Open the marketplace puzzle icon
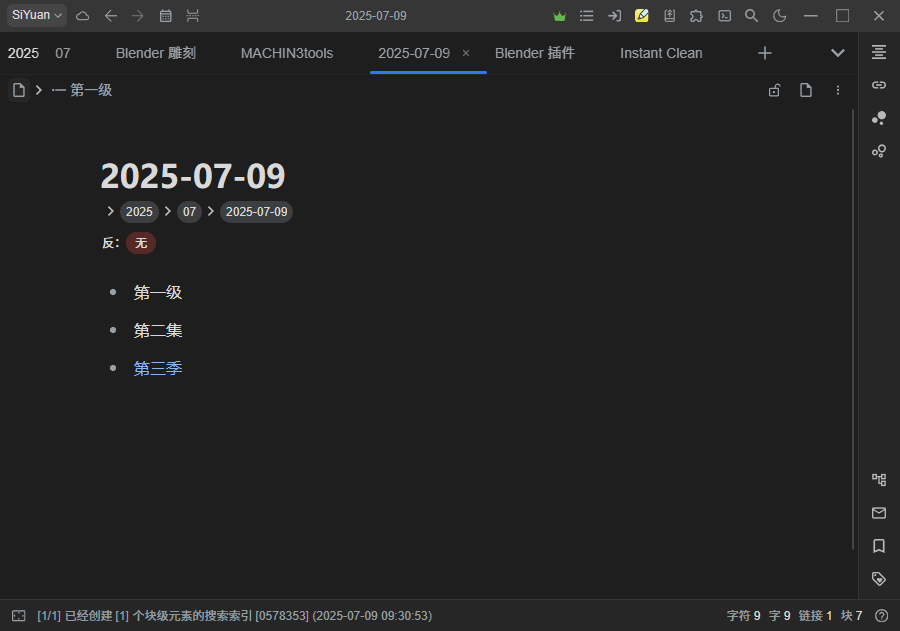Viewport: 900px width, 631px height. [x=696, y=16]
